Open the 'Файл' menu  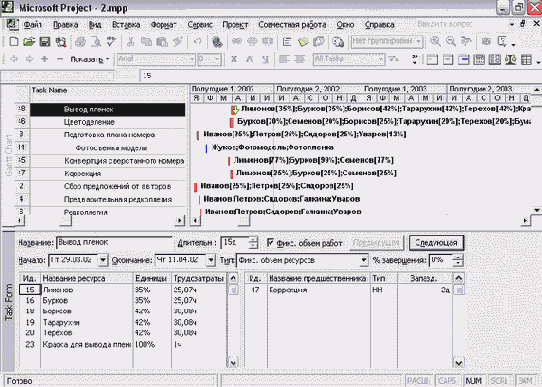(32, 25)
